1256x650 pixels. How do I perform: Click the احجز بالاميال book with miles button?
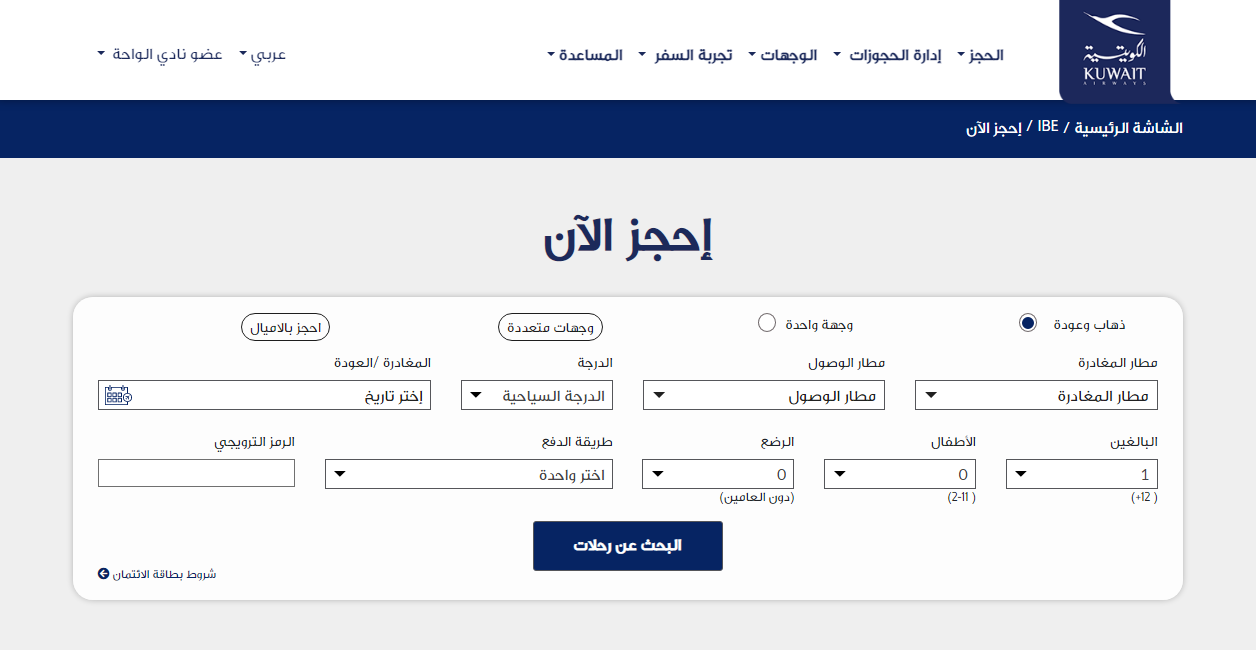click(285, 327)
